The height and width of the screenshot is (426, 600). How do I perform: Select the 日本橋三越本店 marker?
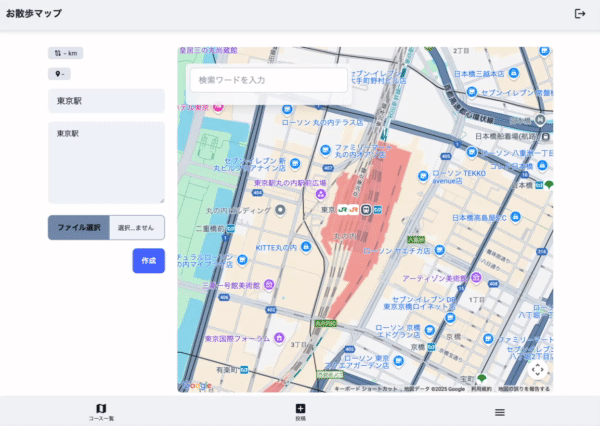pyautogui.click(x=514, y=72)
